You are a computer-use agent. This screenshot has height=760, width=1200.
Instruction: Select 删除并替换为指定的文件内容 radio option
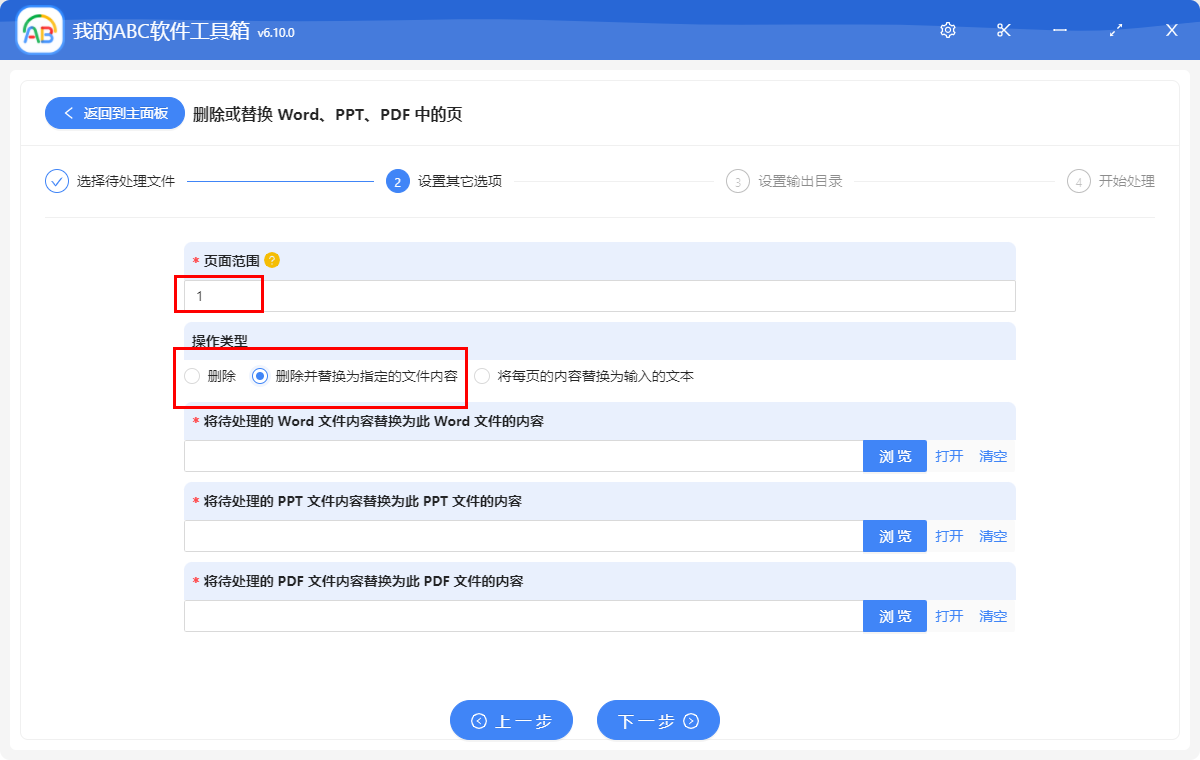point(261,376)
